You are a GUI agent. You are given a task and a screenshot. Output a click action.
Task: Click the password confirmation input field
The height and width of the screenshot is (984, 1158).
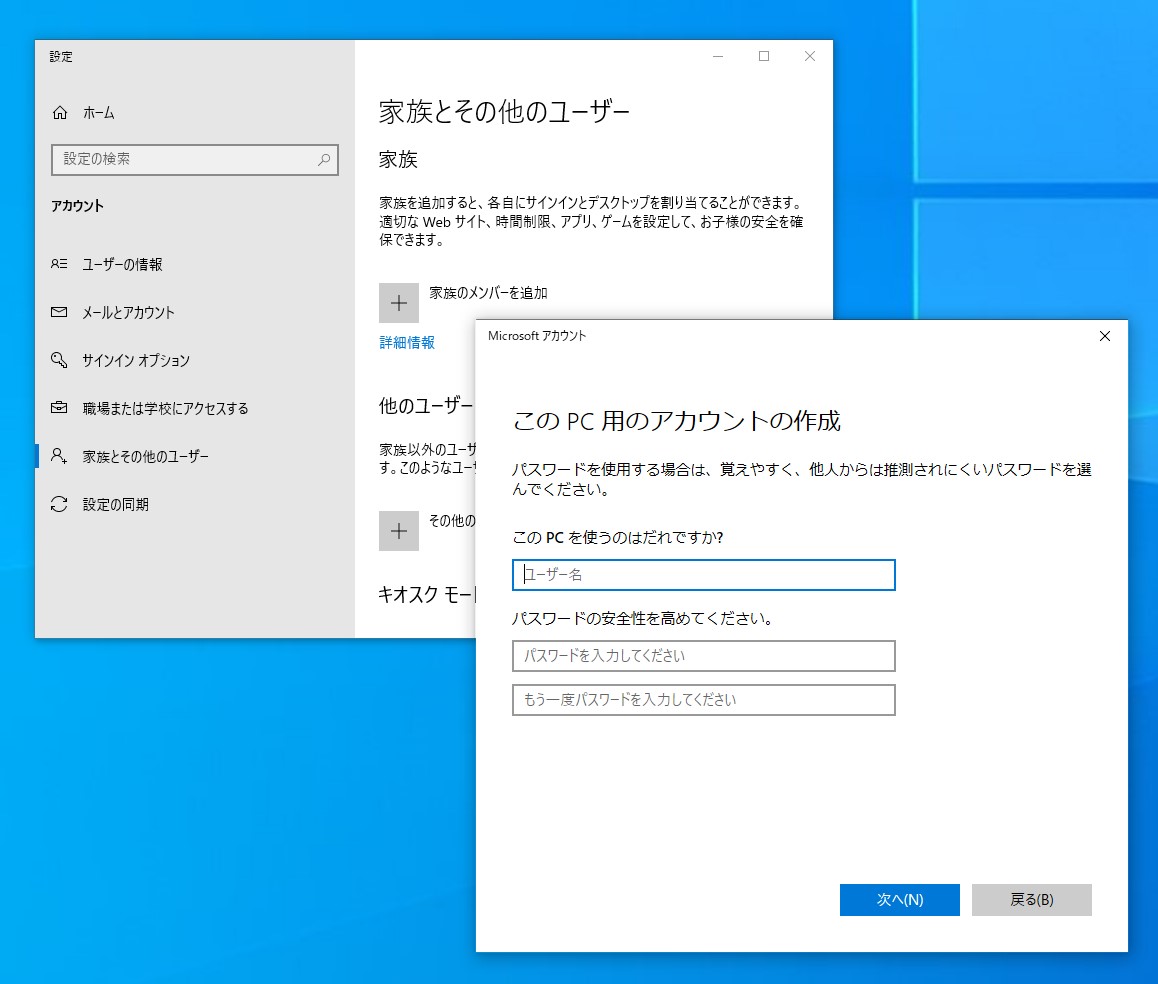coord(703,700)
